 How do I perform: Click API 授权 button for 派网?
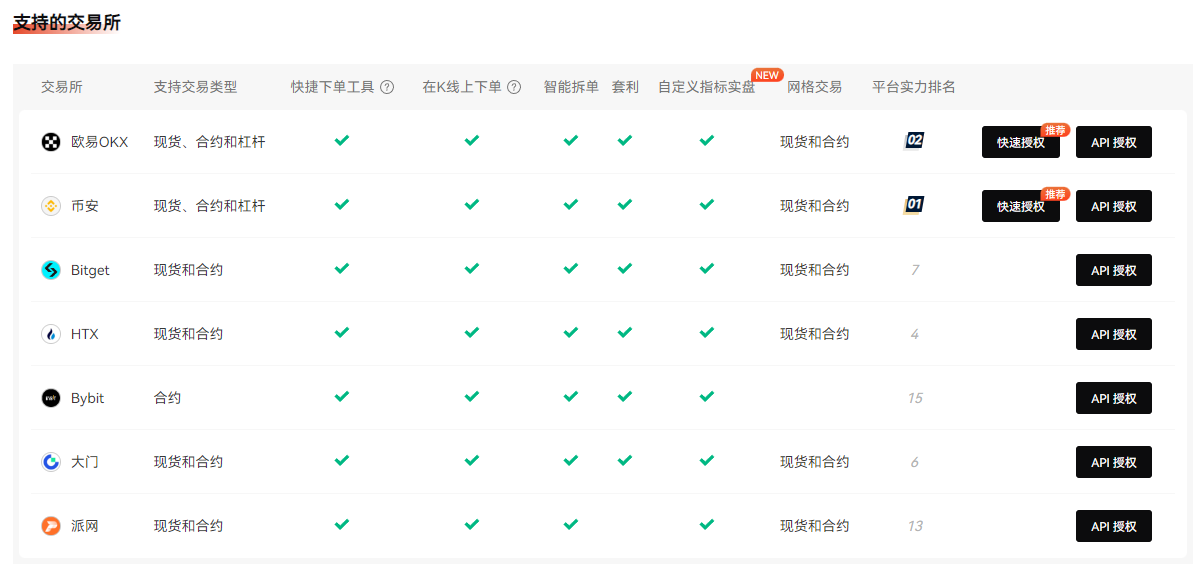click(x=1113, y=526)
